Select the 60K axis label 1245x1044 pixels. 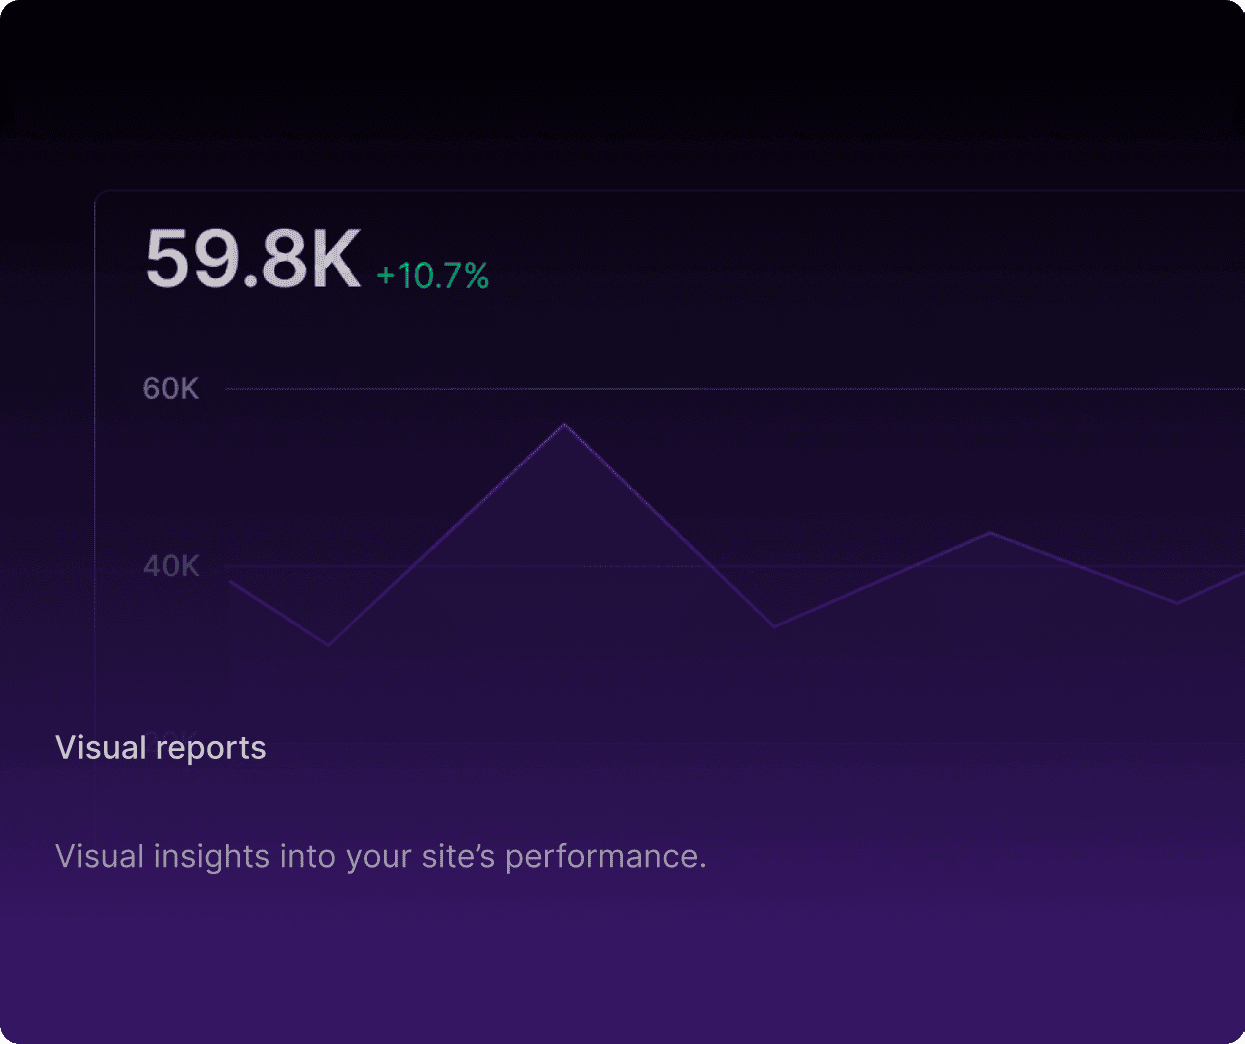click(171, 388)
